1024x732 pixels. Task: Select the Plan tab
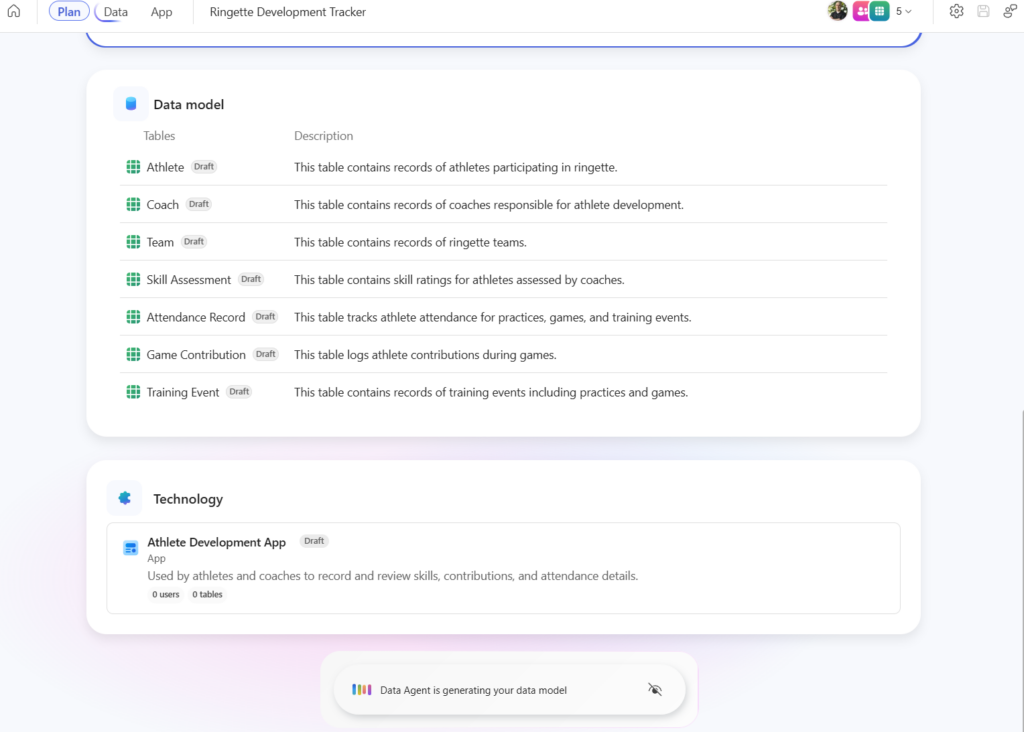point(69,12)
